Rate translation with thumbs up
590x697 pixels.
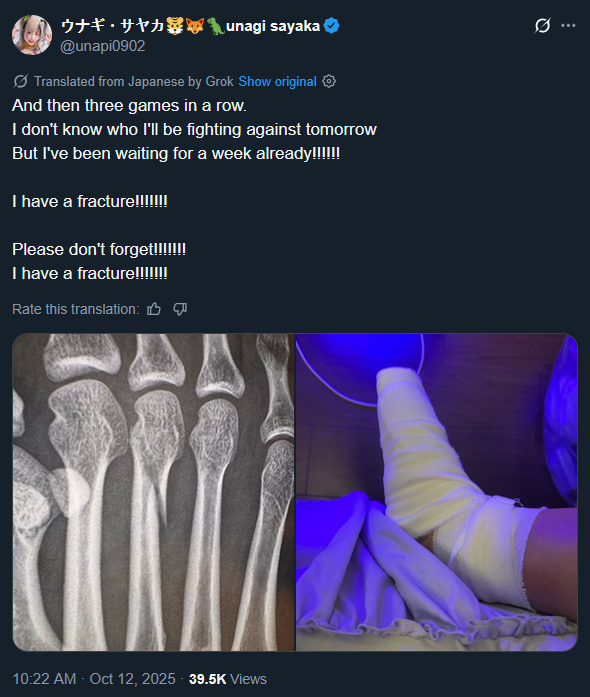point(154,309)
